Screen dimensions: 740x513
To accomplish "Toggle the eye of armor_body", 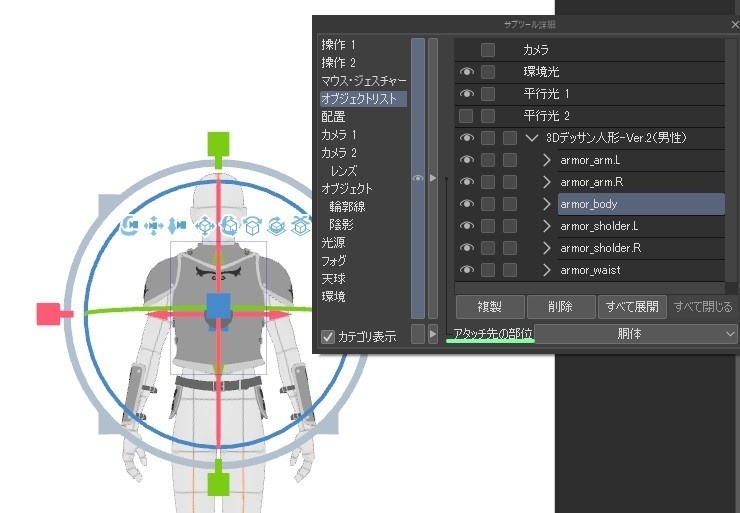I will [x=466, y=203].
